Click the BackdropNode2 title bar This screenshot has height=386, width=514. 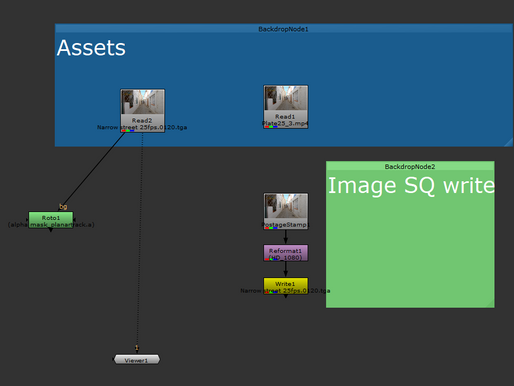[410, 166]
